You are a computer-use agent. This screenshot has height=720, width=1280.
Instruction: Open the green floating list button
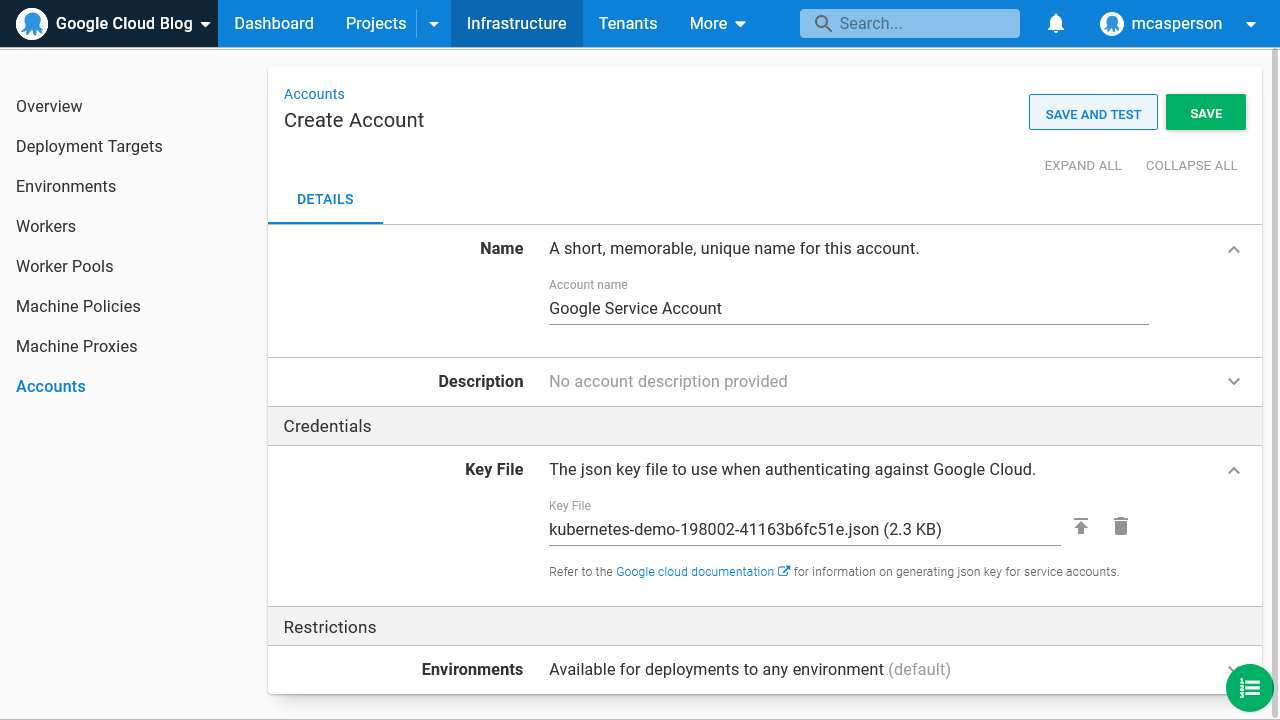pos(1249,688)
